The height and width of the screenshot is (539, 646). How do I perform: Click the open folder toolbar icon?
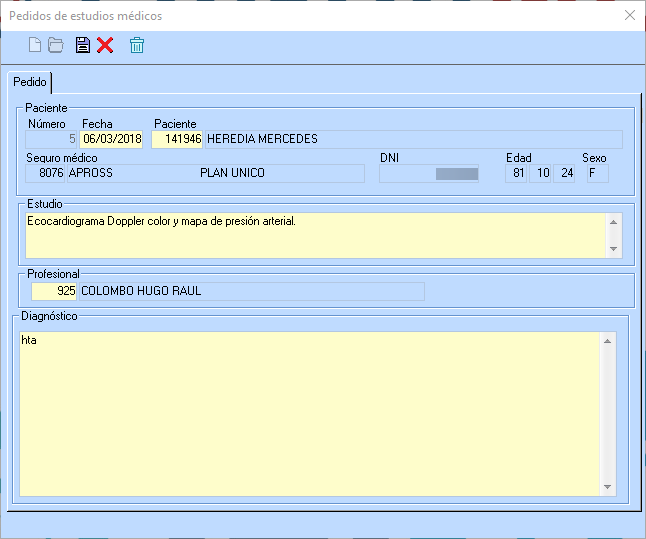coord(56,45)
